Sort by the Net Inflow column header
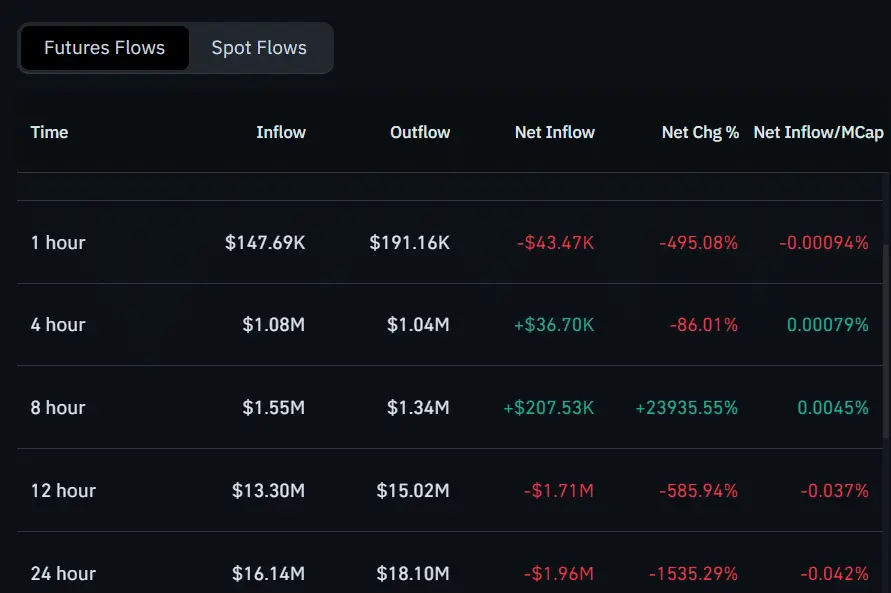Screen dimensions: 891x593 point(555,131)
